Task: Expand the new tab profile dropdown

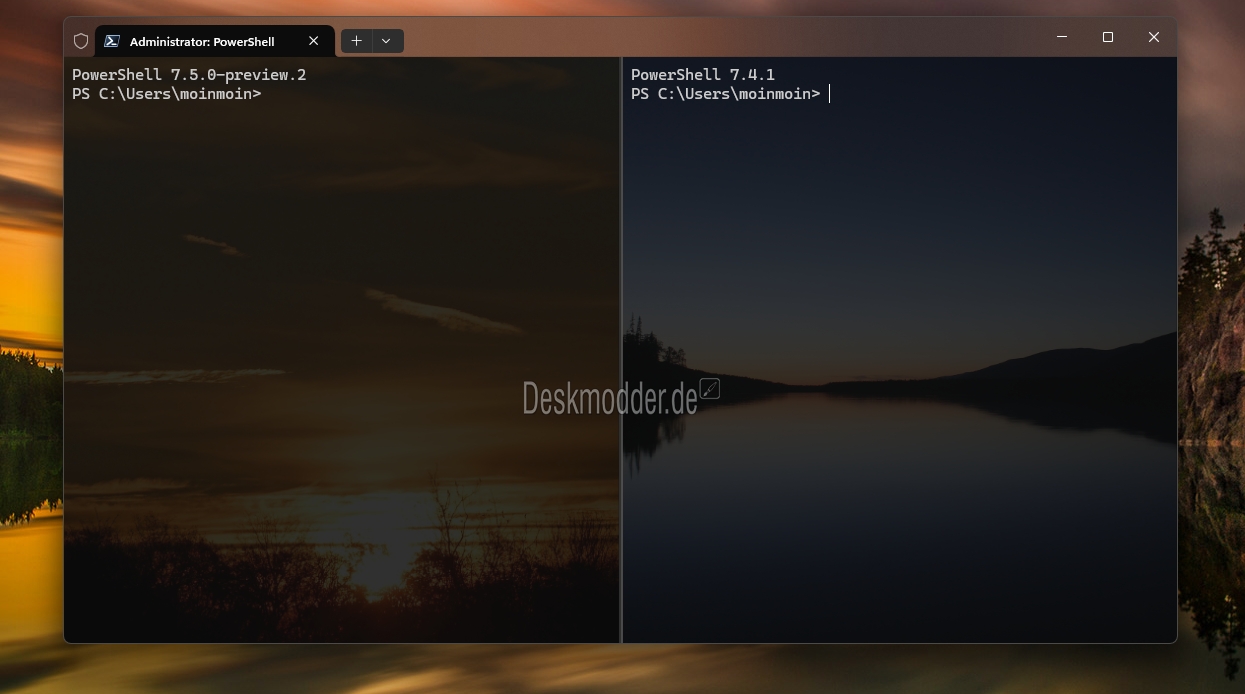Action: click(x=386, y=41)
